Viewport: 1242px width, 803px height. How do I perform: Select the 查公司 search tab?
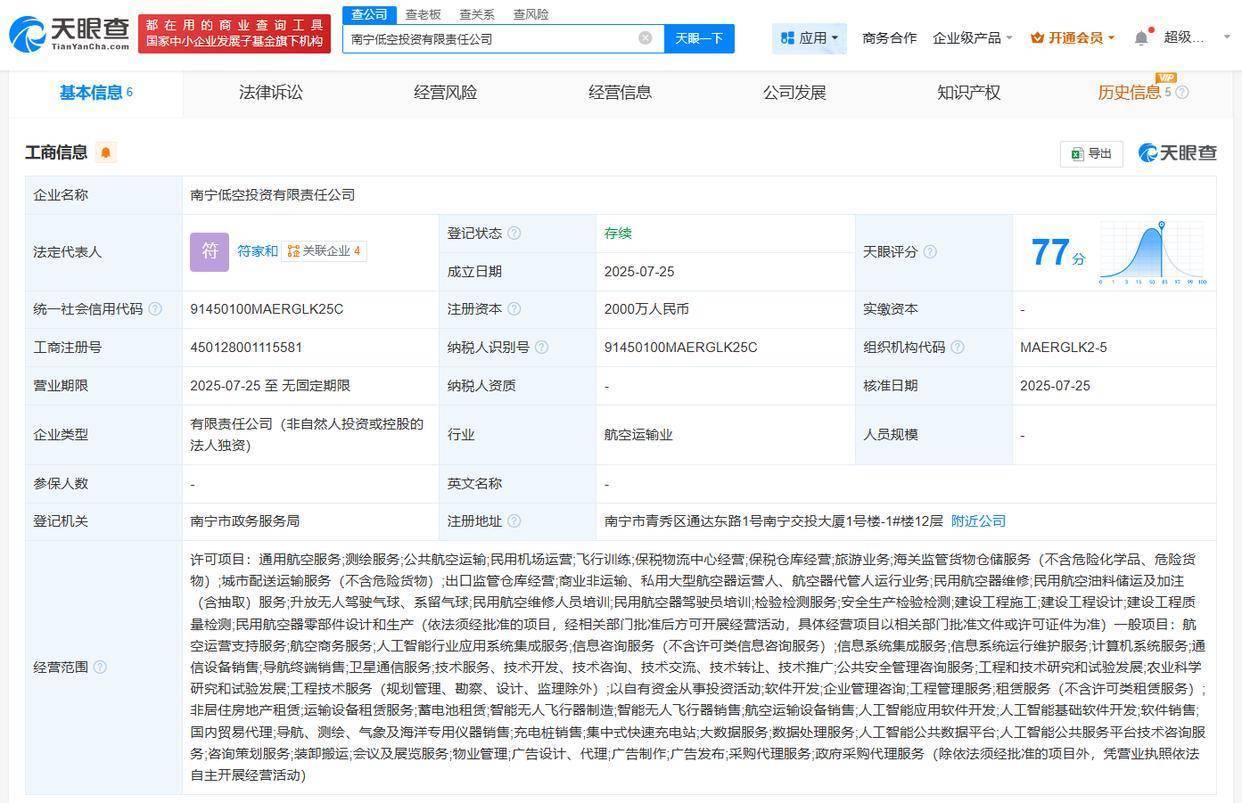click(x=369, y=14)
